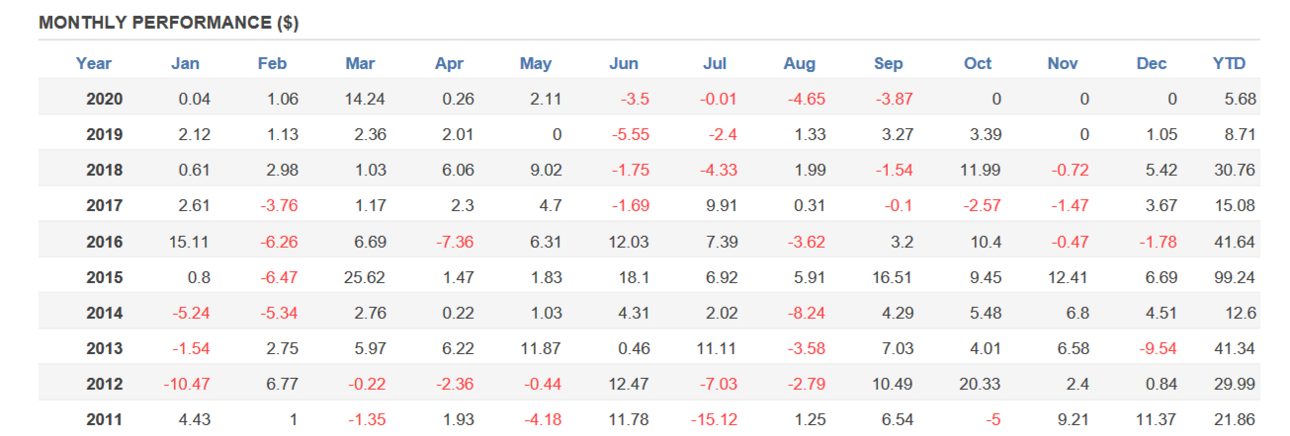Select the YTD column header
Image resolution: width=1290 pixels, height=436 pixels.
click(1229, 63)
